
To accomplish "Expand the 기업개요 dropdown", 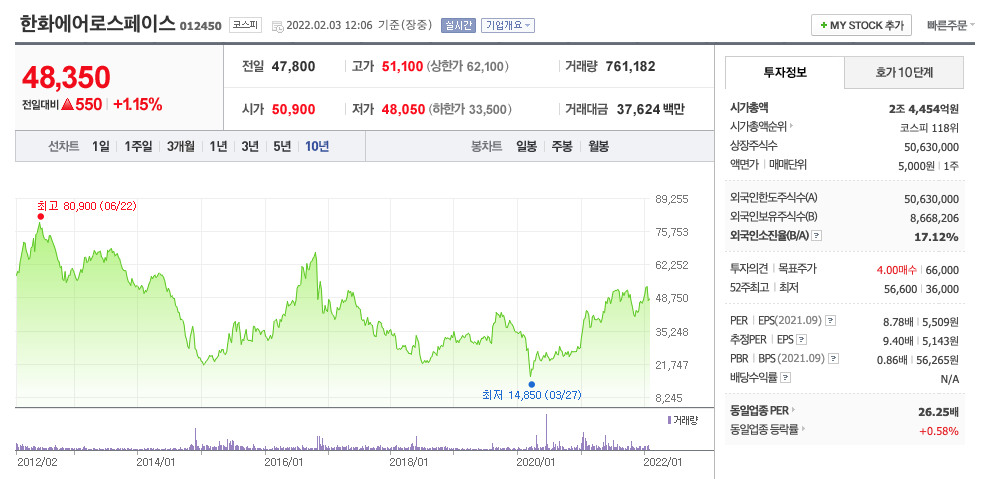I will pyautogui.click(x=508, y=25).
